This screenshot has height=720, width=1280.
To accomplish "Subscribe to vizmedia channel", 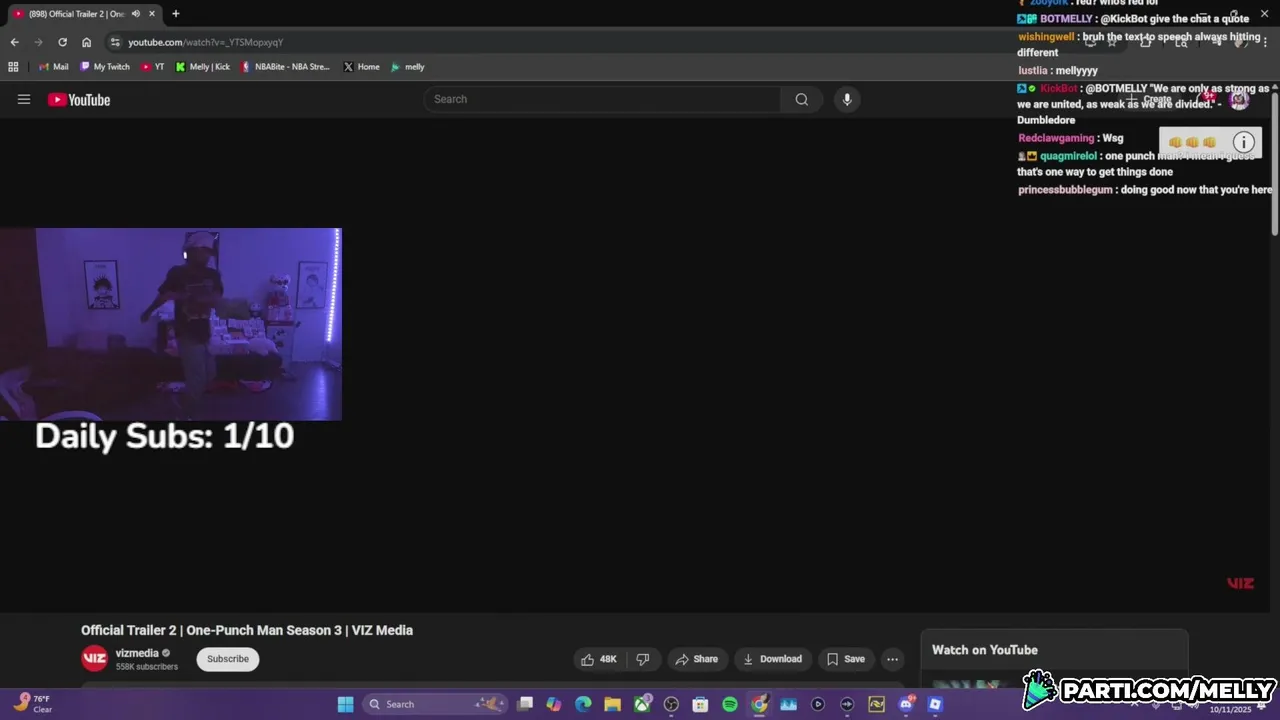I will click(228, 659).
